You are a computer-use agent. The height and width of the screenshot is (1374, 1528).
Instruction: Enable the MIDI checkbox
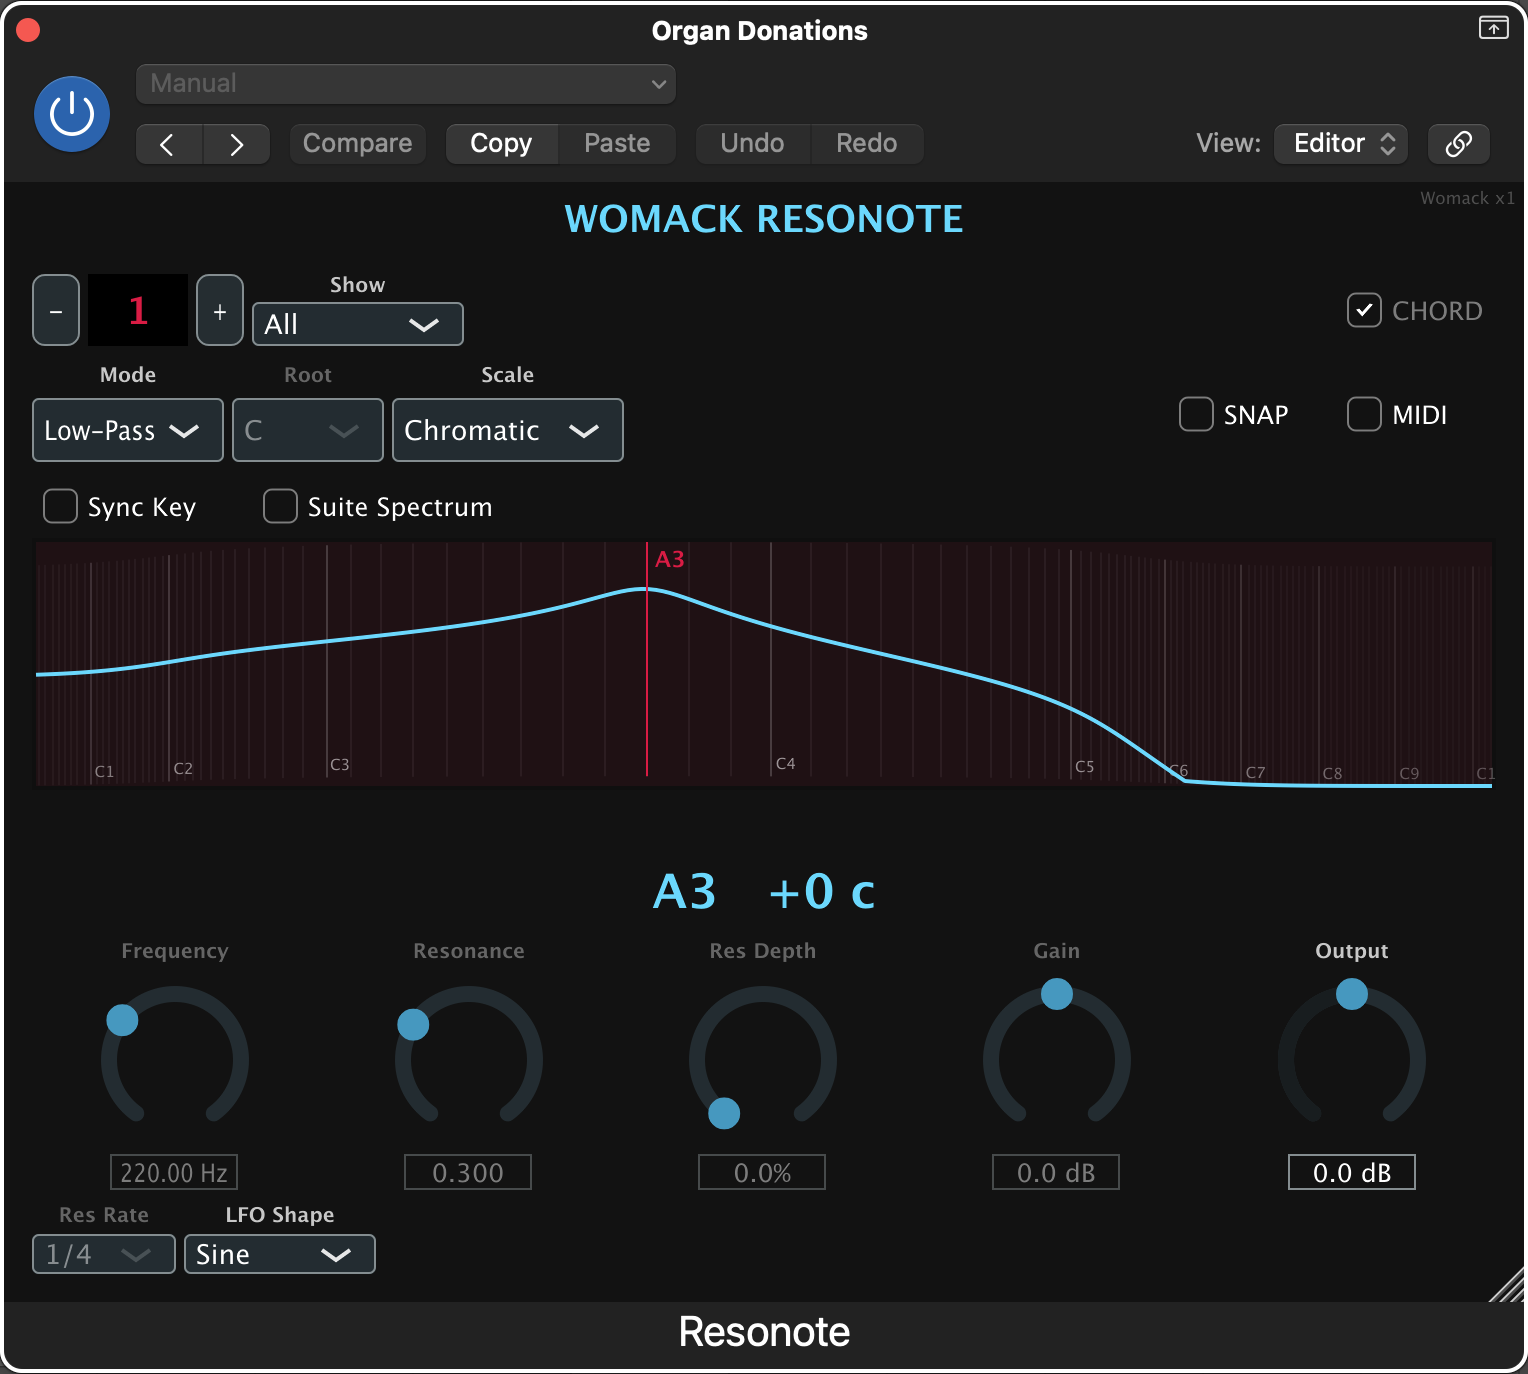tap(1364, 414)
